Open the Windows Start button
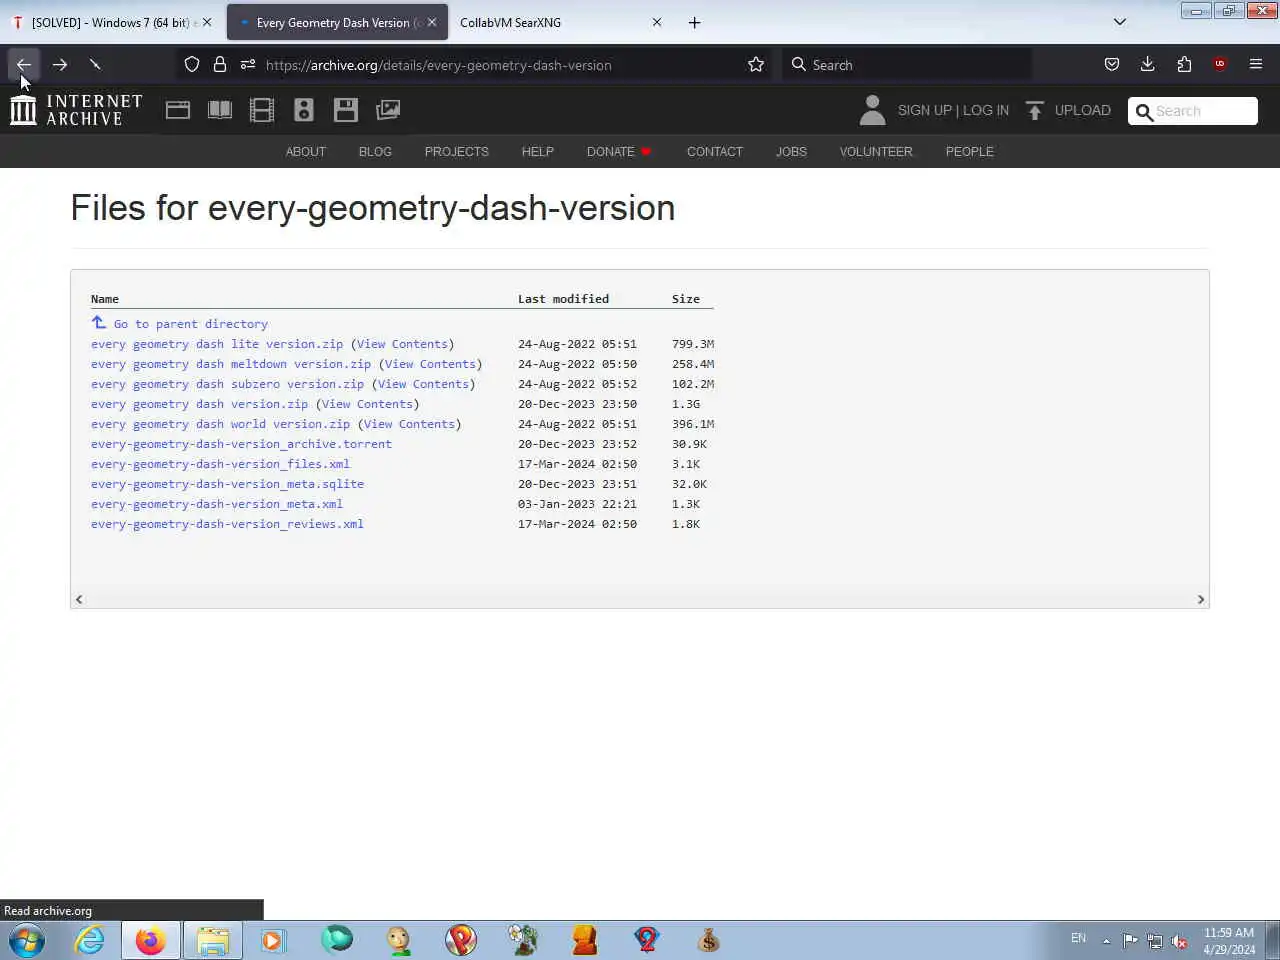 (27, 940)
